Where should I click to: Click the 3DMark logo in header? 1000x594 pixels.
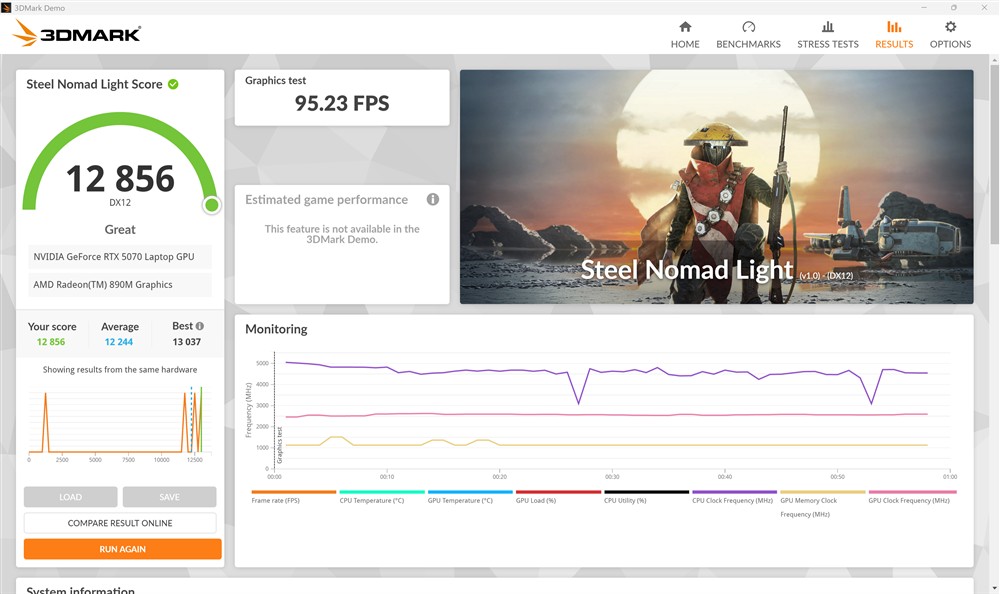point(77,34)
